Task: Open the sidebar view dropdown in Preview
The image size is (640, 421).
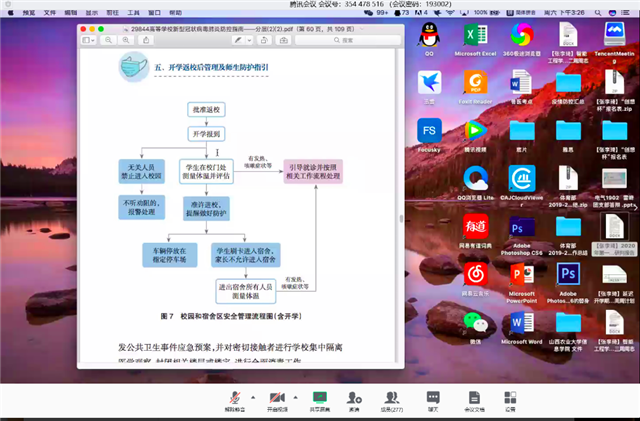Action: click(x=88, y=40)
